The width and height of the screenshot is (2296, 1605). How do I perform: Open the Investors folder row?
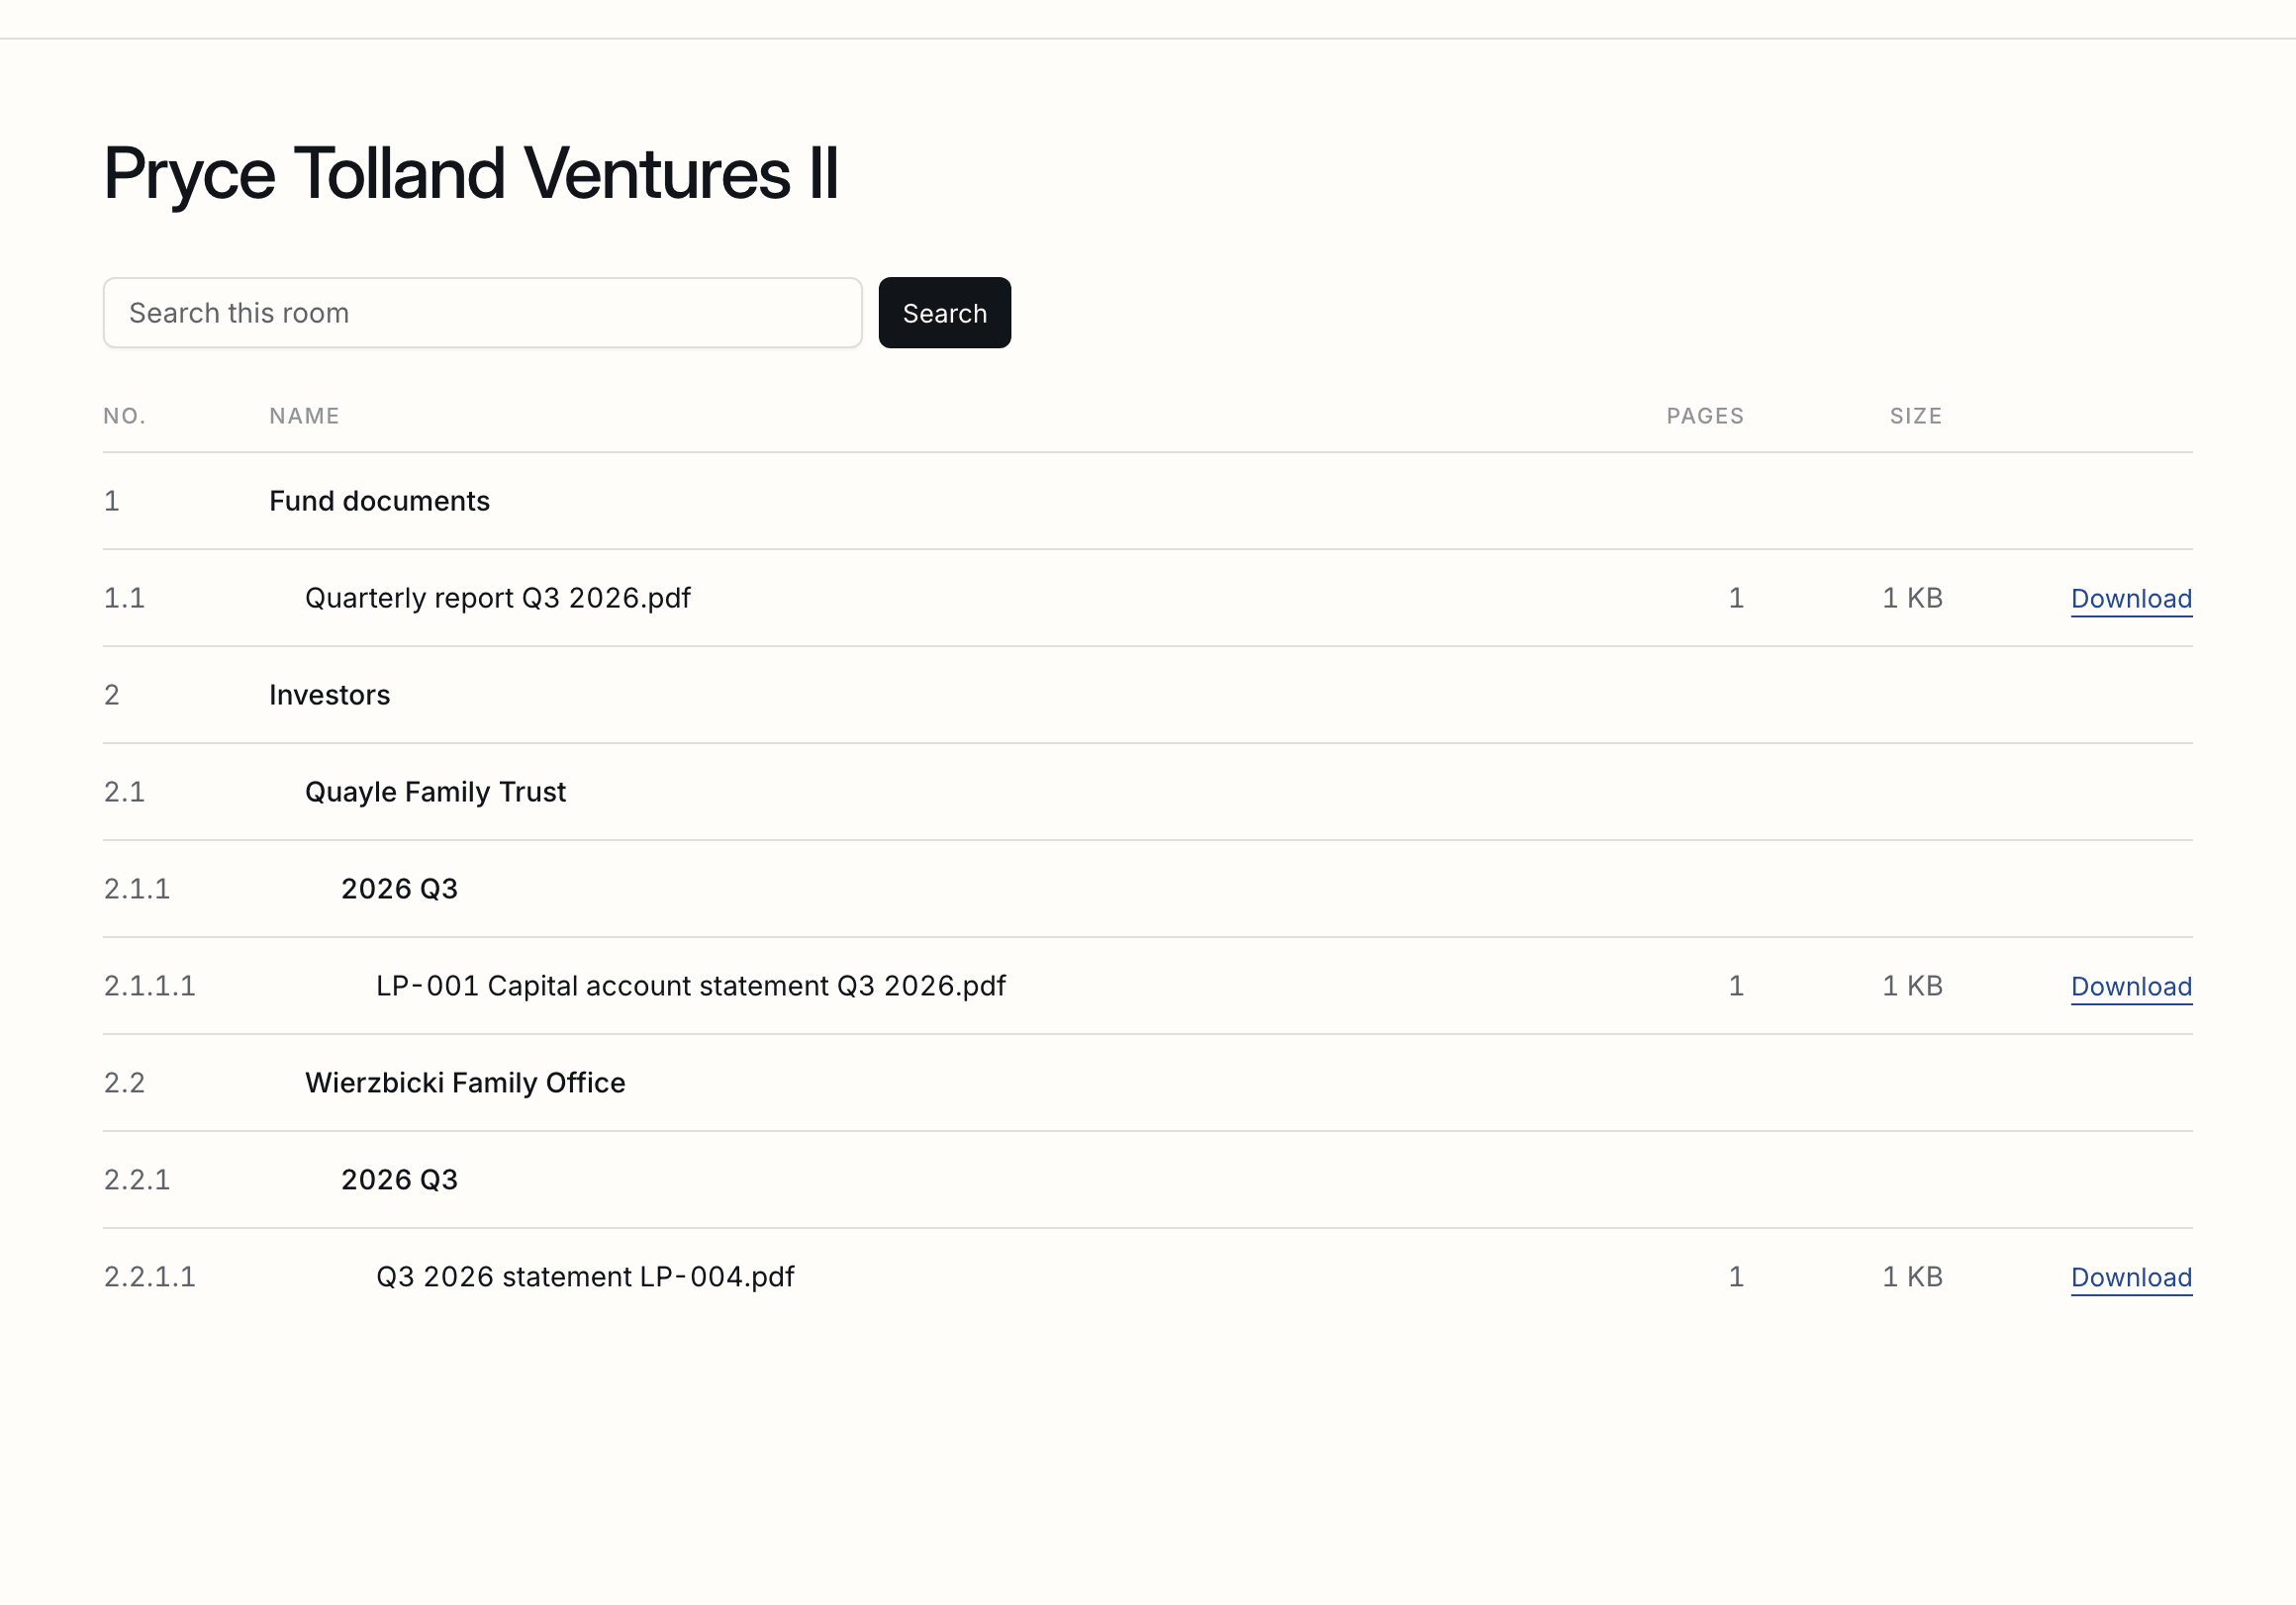pyautogui.click(x=1147, y=695)
